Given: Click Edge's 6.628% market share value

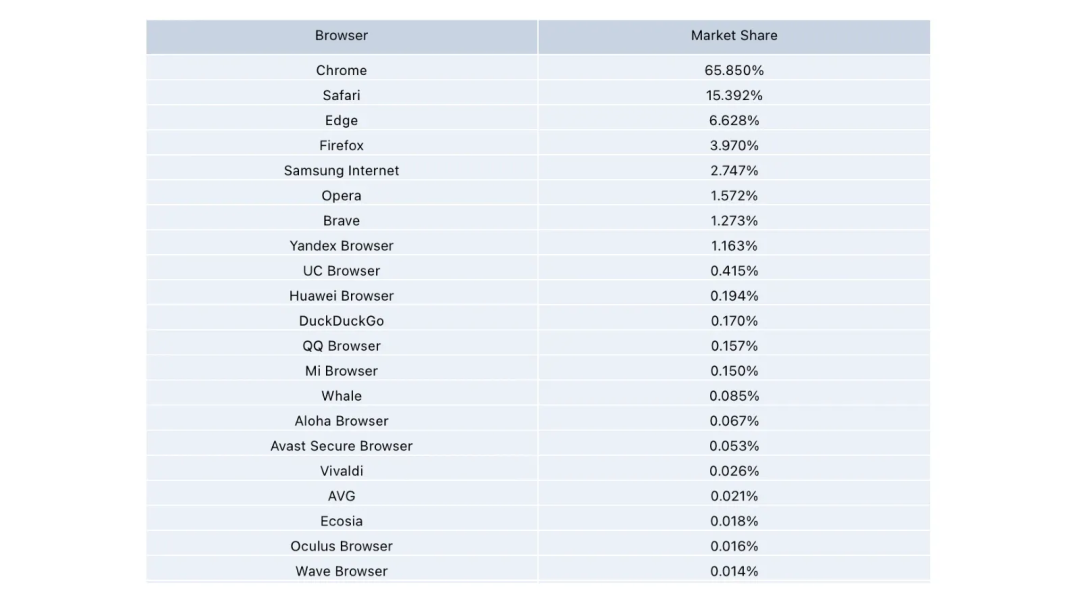Looking at the screenshot, I should [x=734, y=120].
